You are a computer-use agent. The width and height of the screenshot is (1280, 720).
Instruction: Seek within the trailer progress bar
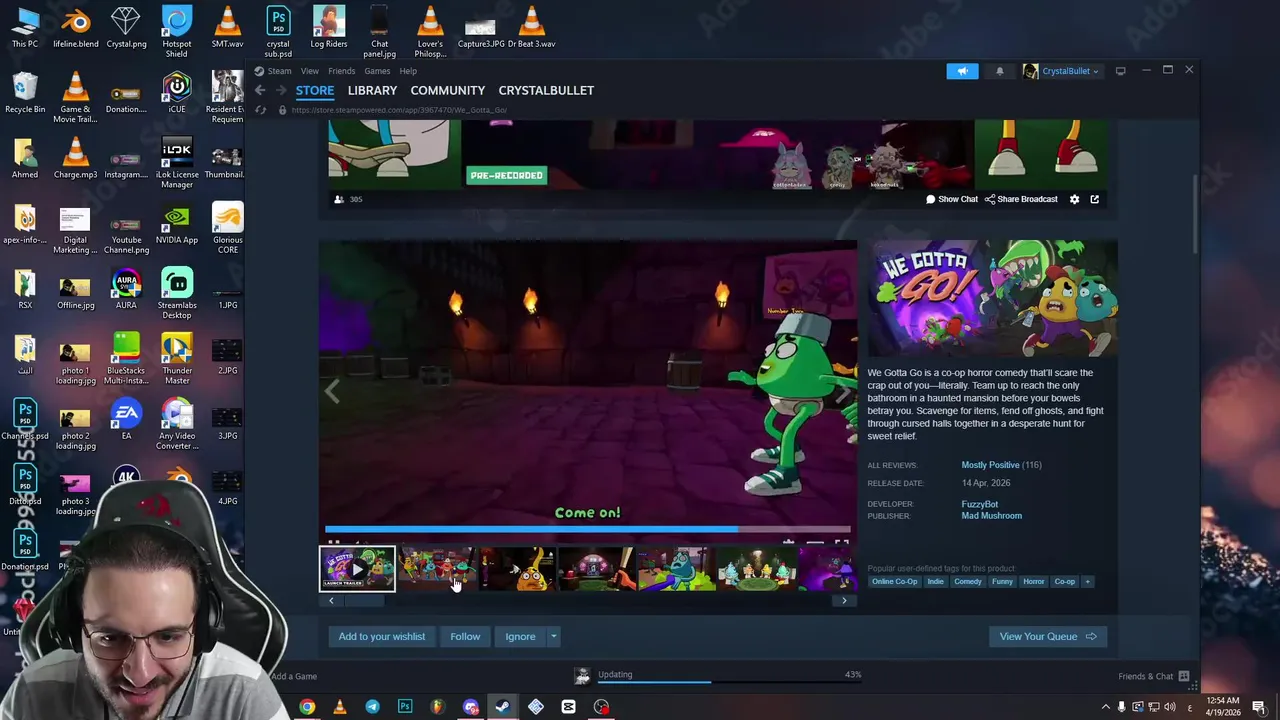588,530
